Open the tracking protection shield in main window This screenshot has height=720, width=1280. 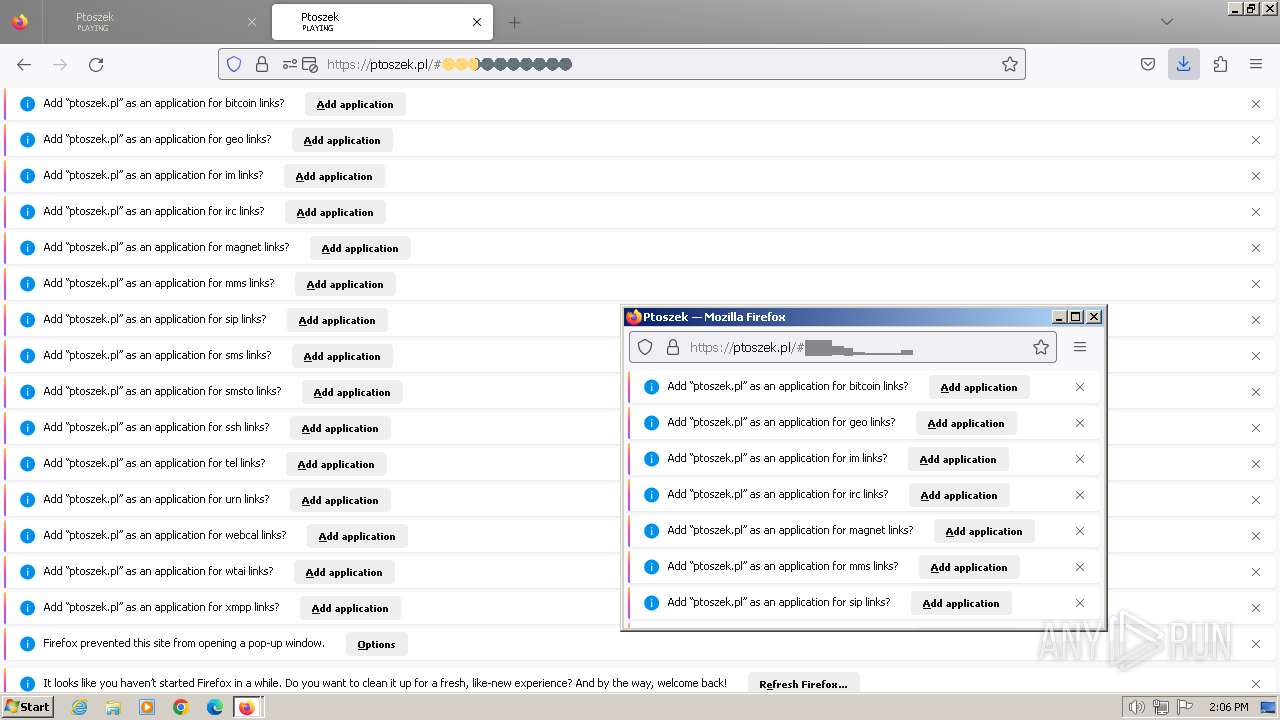pyautogui.click(x=234, y=64)
